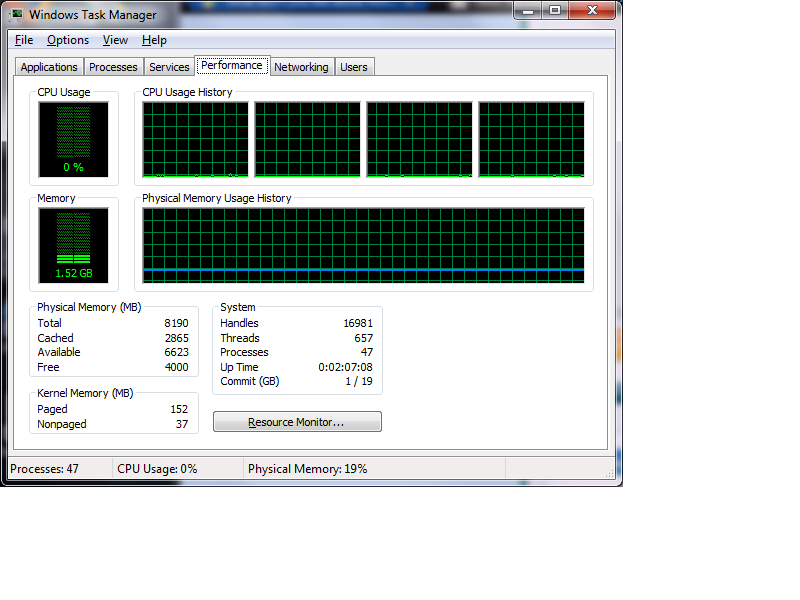
Task: Click the second CPU usage history graph
Action: click(308, 139)
